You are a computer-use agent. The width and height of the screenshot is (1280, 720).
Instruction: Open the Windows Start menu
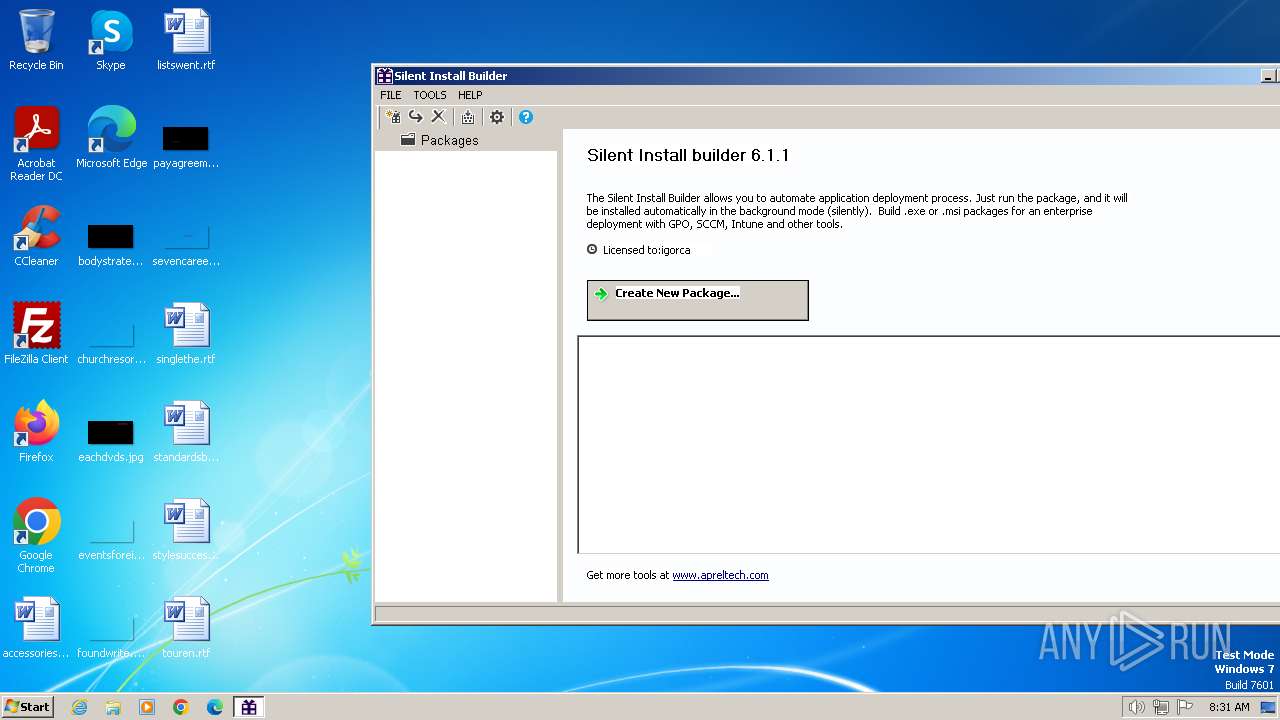27,706
